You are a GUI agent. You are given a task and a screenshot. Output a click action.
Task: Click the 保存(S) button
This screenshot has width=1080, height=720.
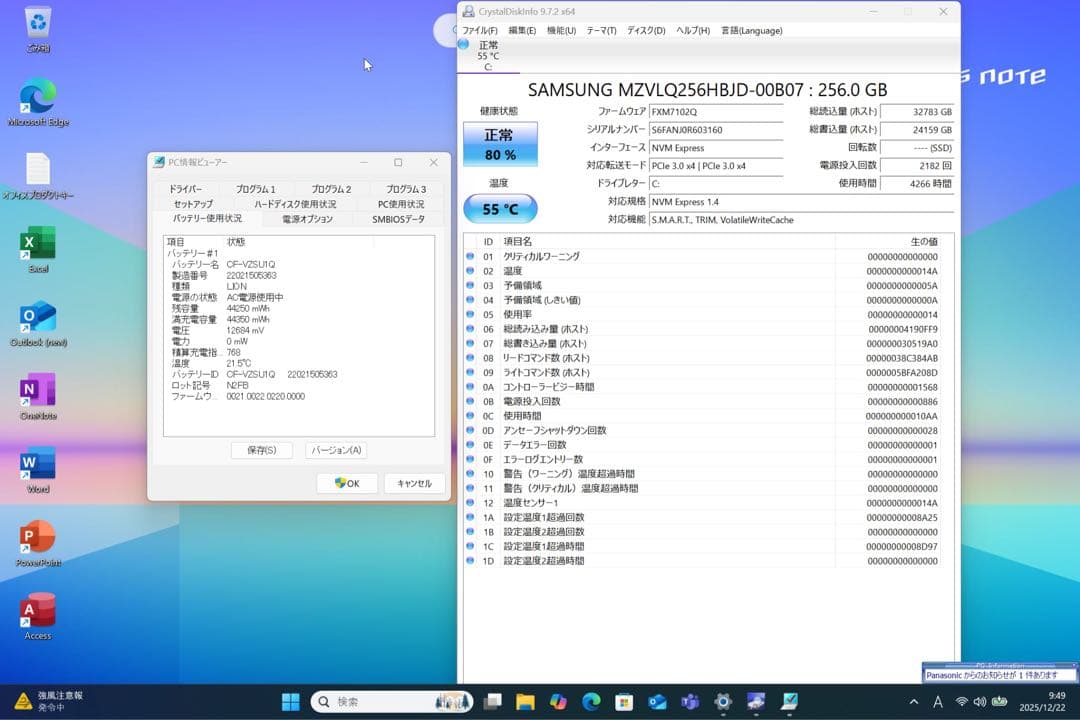click(x=261, y=450)
